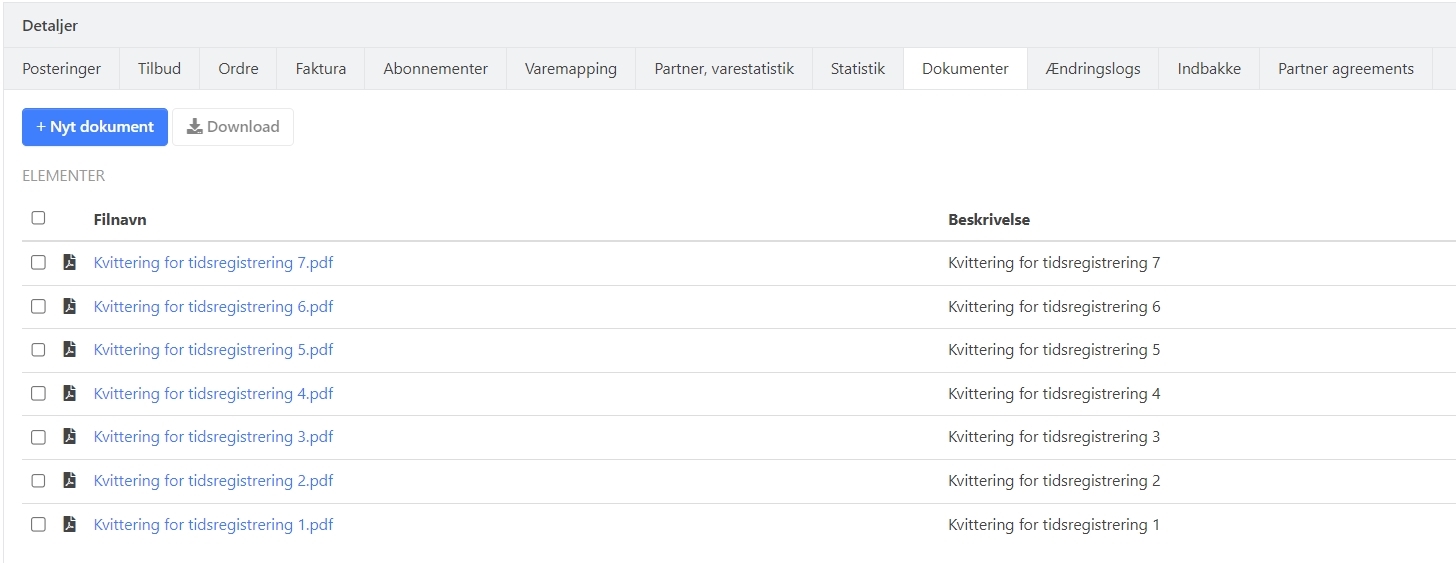Open Kvittering for tidsregistrering 6.pdf link
This screenshot has height=563, width=1456.
point(213,306)
